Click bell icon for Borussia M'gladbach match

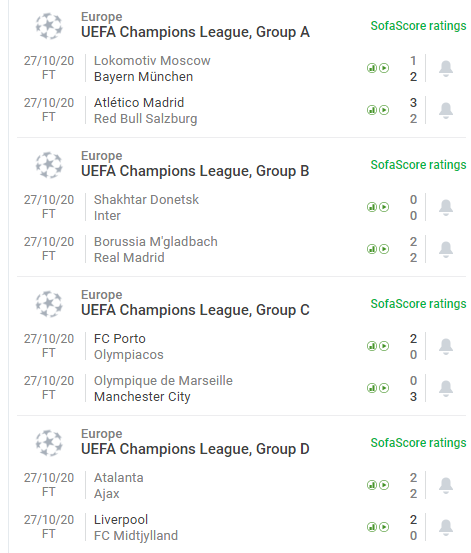click(446, 249)
